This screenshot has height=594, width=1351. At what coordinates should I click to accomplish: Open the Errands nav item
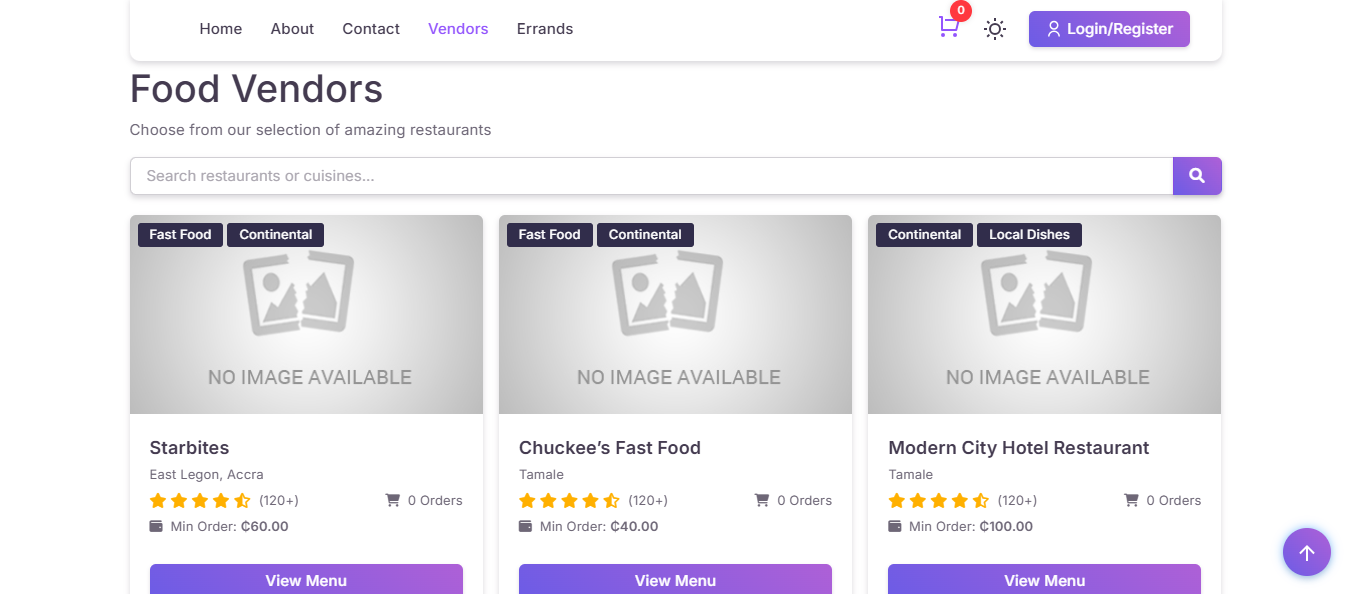[545, 29]
